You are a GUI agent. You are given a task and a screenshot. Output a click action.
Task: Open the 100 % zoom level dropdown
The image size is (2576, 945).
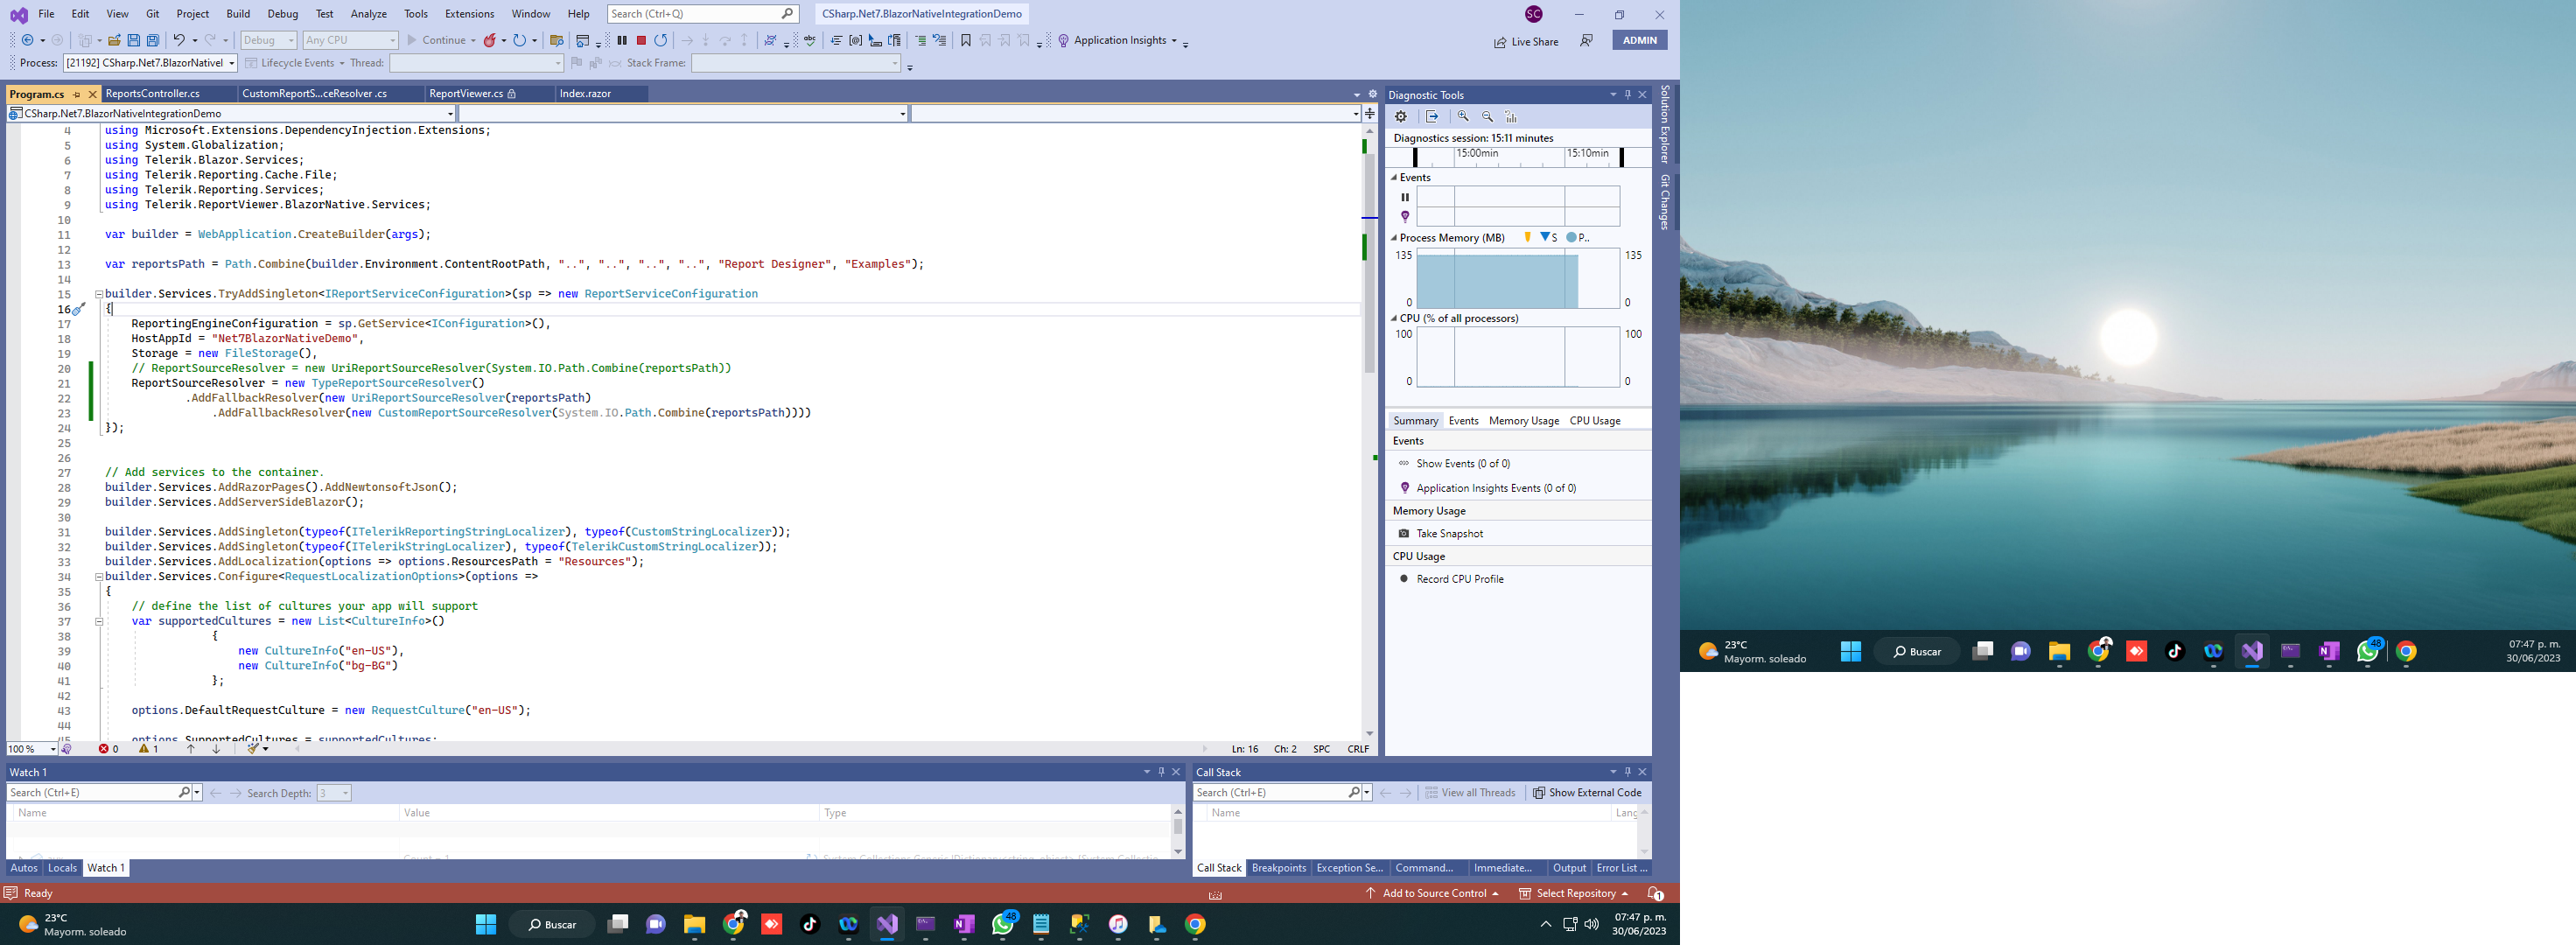[52, 749]
